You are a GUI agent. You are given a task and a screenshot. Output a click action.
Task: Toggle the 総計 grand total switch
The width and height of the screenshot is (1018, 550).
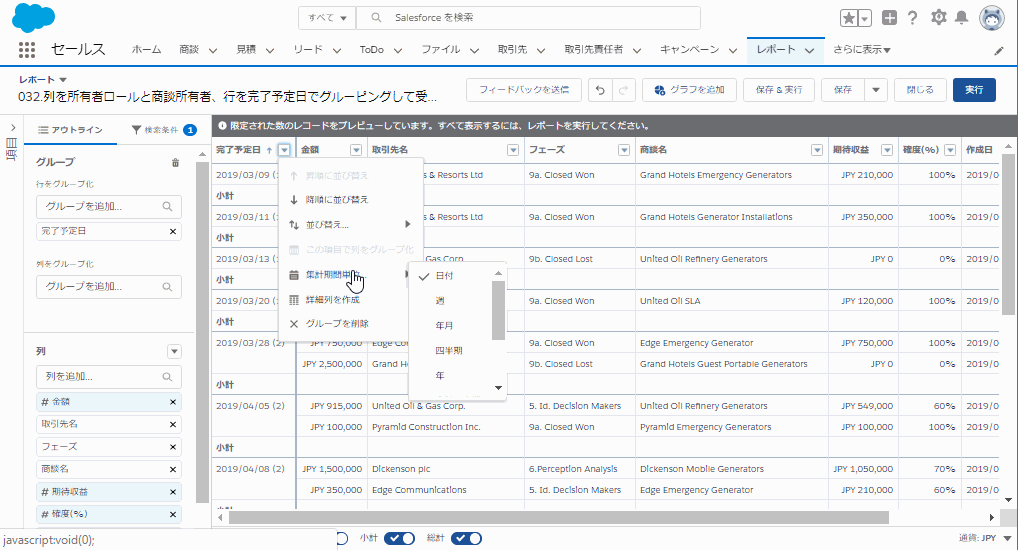tap(466, 538)
